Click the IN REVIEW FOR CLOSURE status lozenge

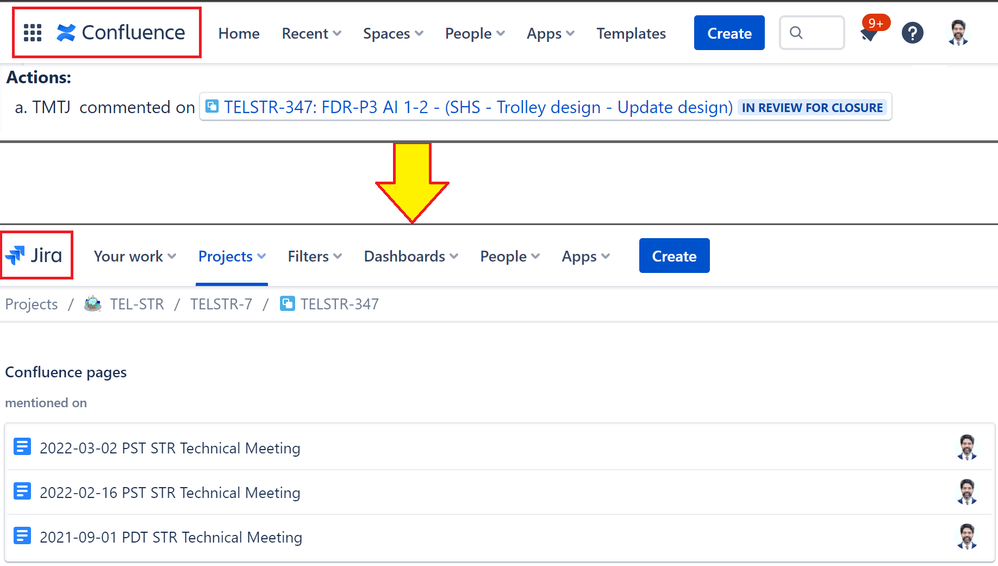[812, 108]
